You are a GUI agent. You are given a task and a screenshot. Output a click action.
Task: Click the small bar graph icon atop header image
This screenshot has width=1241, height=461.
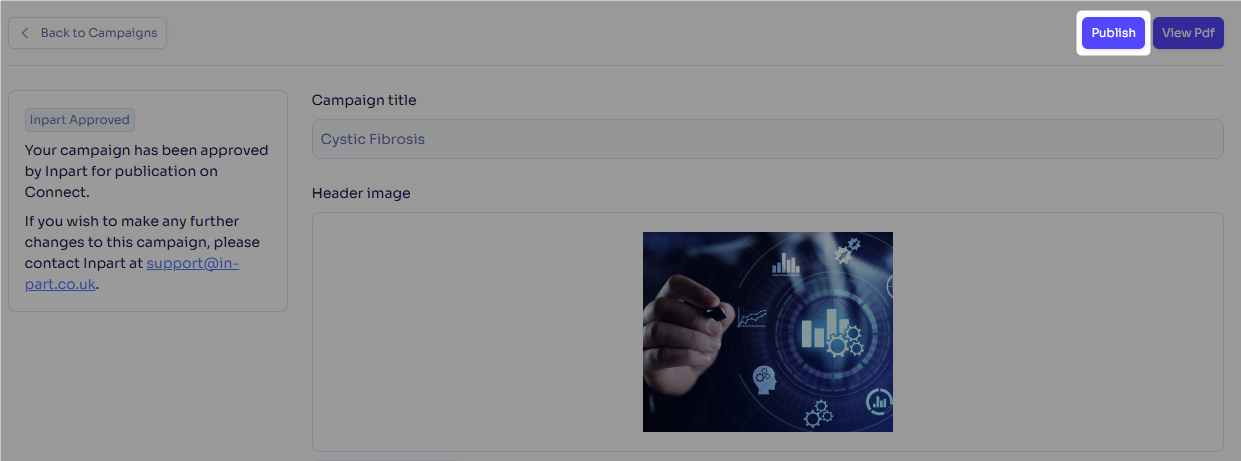pos(786,263)
